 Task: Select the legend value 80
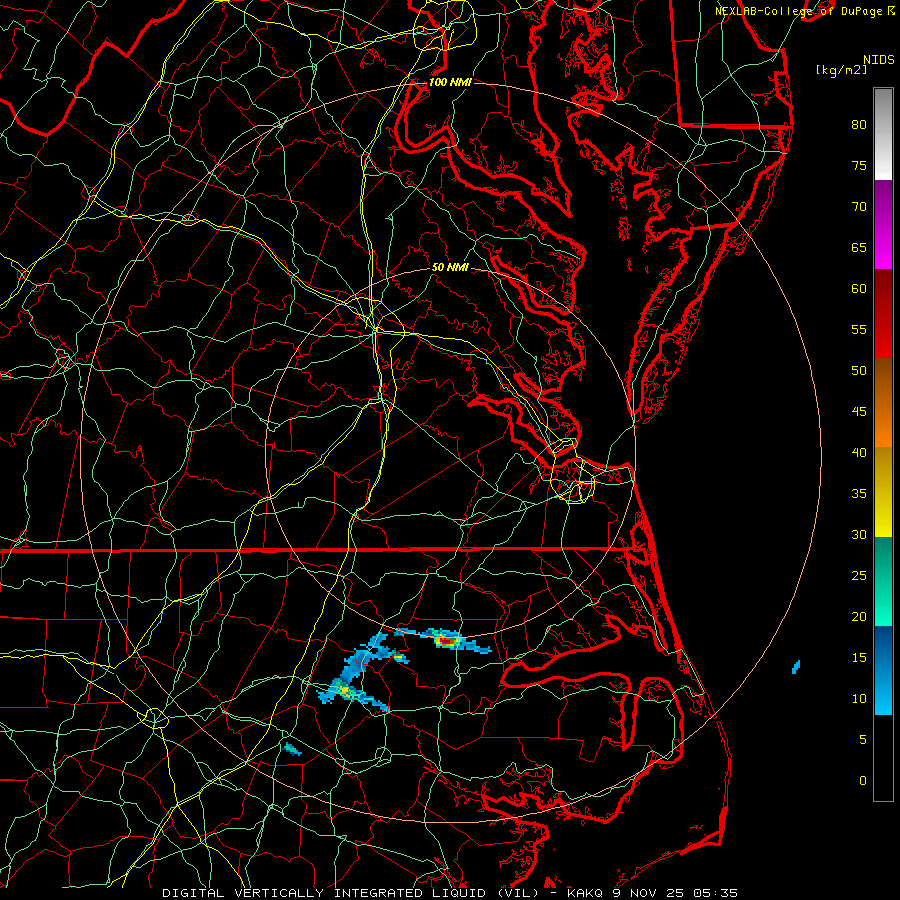tap(859, 125)
